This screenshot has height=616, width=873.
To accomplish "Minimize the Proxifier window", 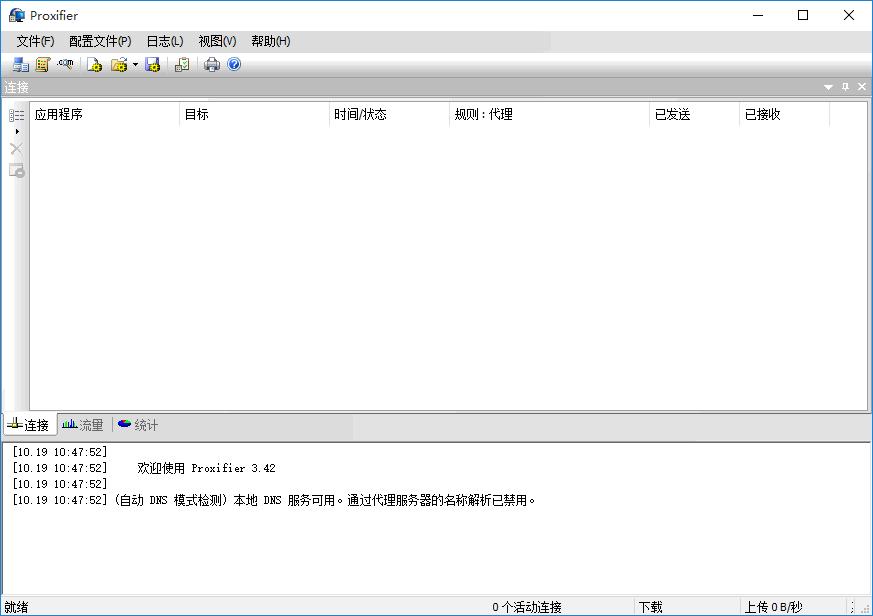I will 758,15.
